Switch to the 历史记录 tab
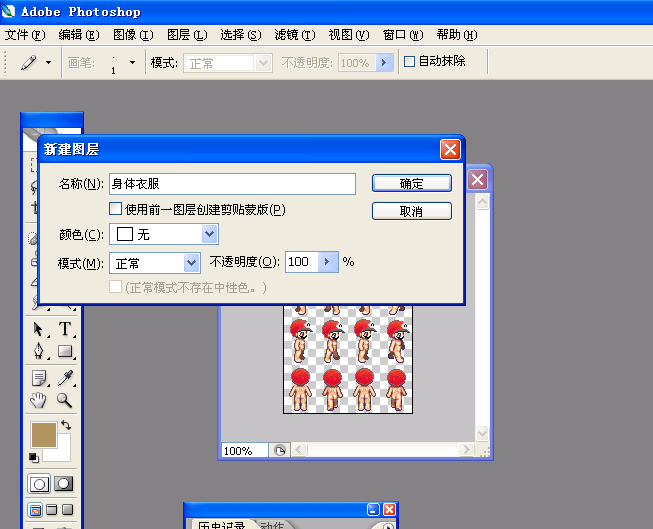This screenshot has height=529, width=653. click(x=222, y=525)
